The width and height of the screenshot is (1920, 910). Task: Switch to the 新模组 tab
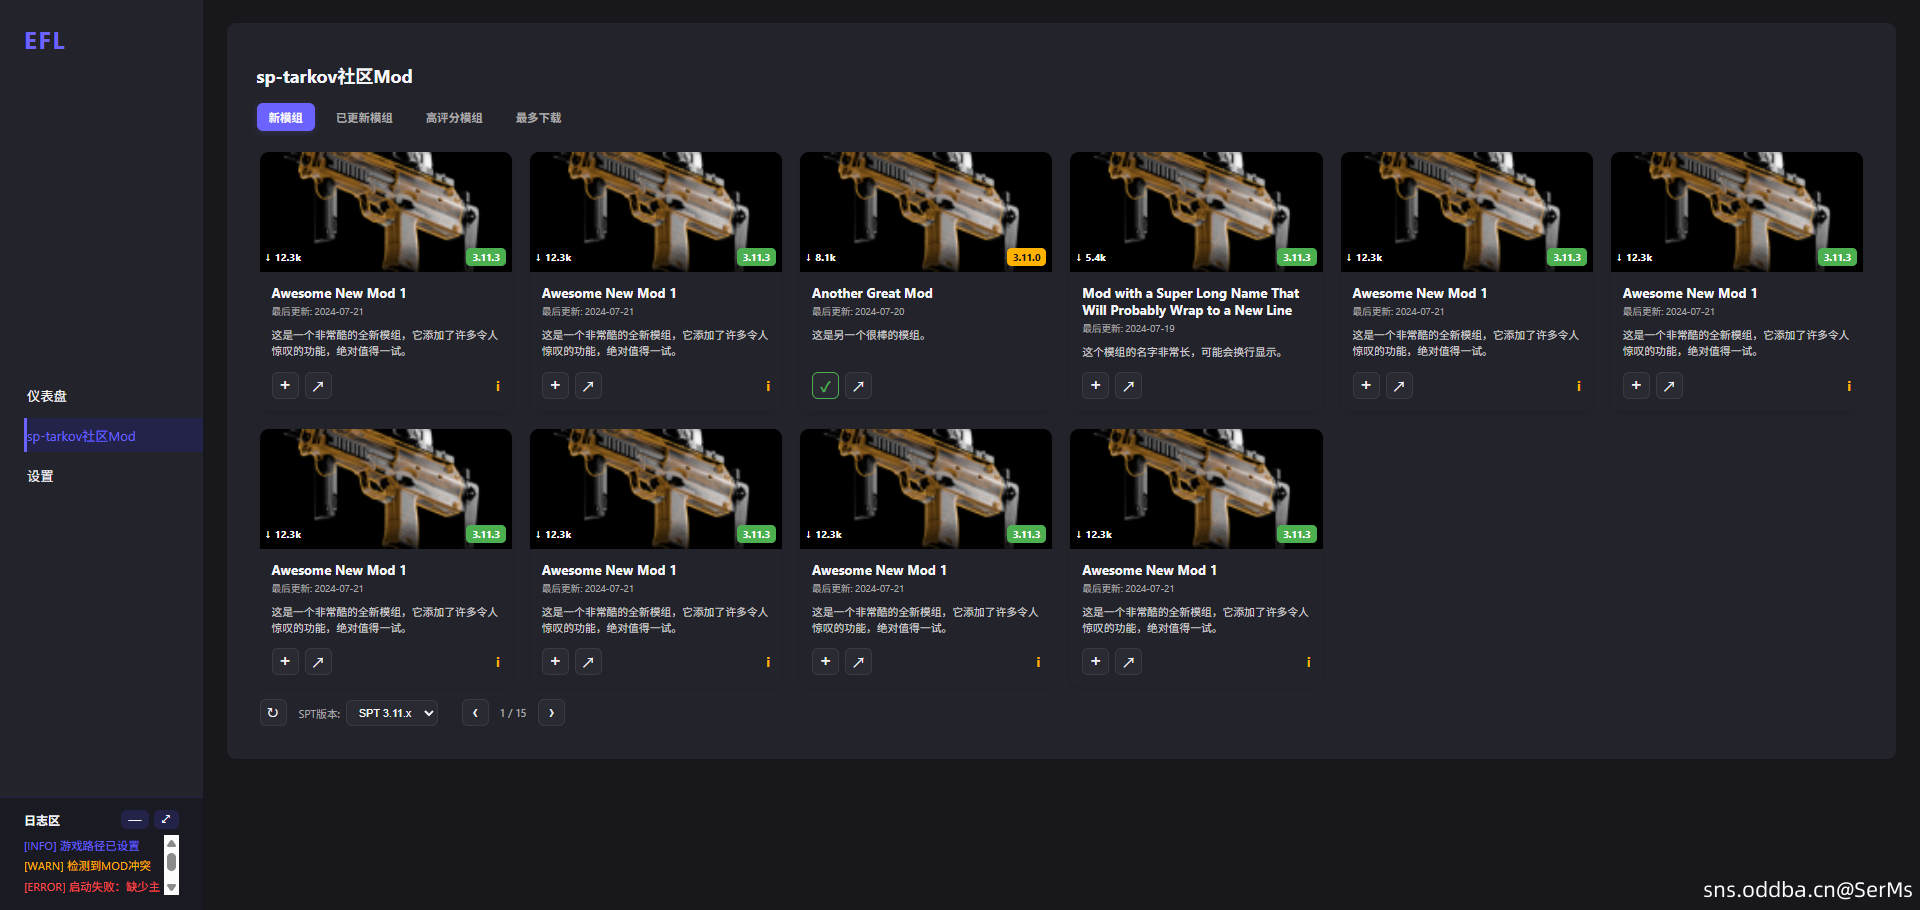pos(286,118)
